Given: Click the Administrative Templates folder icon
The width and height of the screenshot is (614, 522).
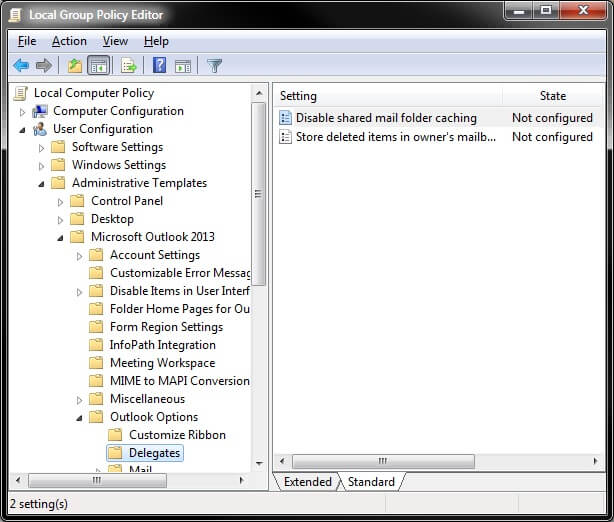Looking at the screenshot, I should [x=58, y=183].
